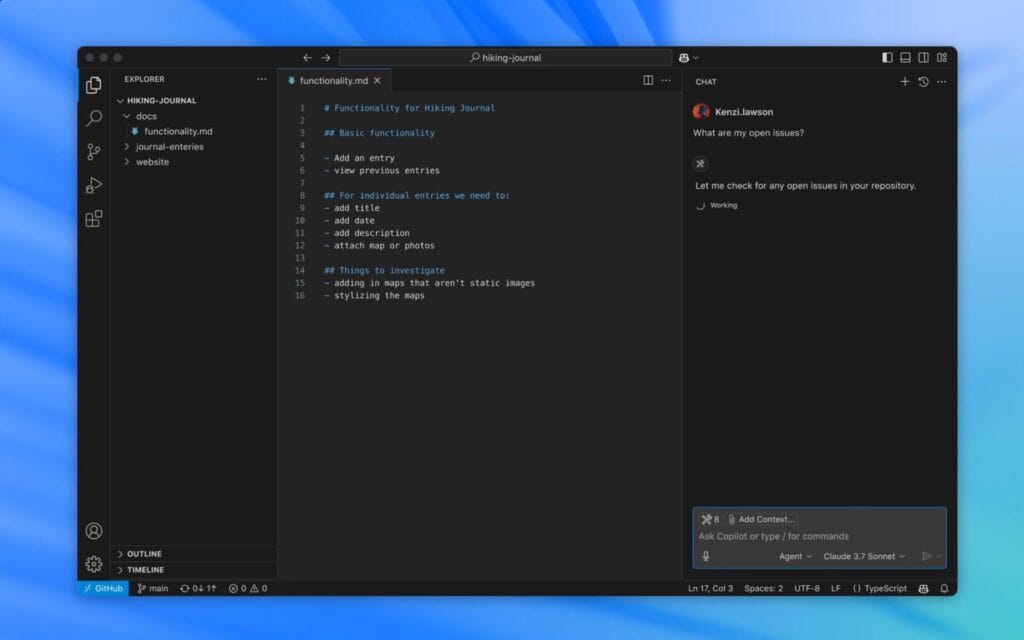Toggle the secondary side bar layout icon
Screen dimensions: 1024x640
[923, 57]
